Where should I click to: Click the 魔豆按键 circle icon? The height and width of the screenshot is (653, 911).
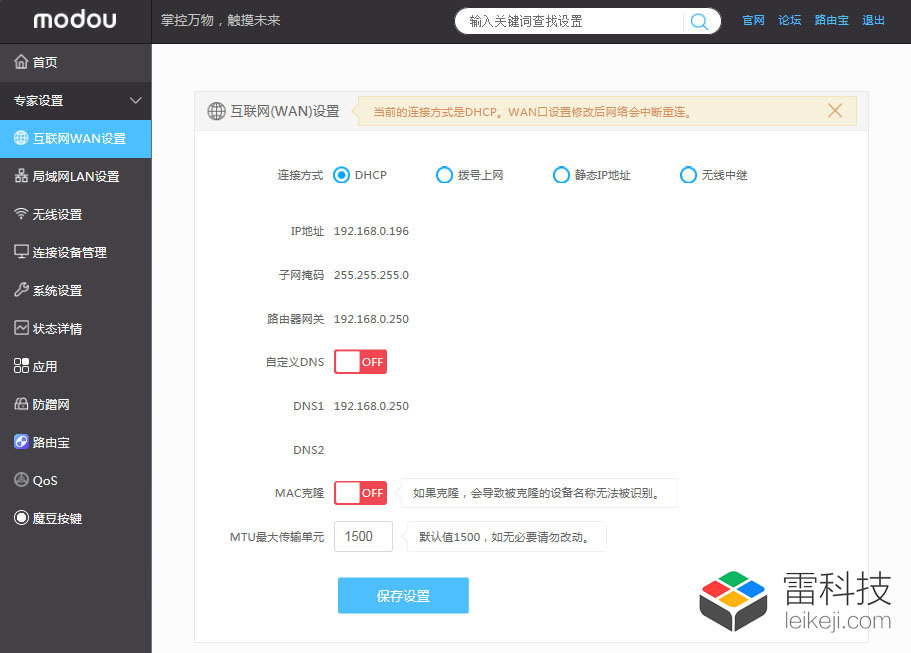pyautogui.click(x=21, y=518)
